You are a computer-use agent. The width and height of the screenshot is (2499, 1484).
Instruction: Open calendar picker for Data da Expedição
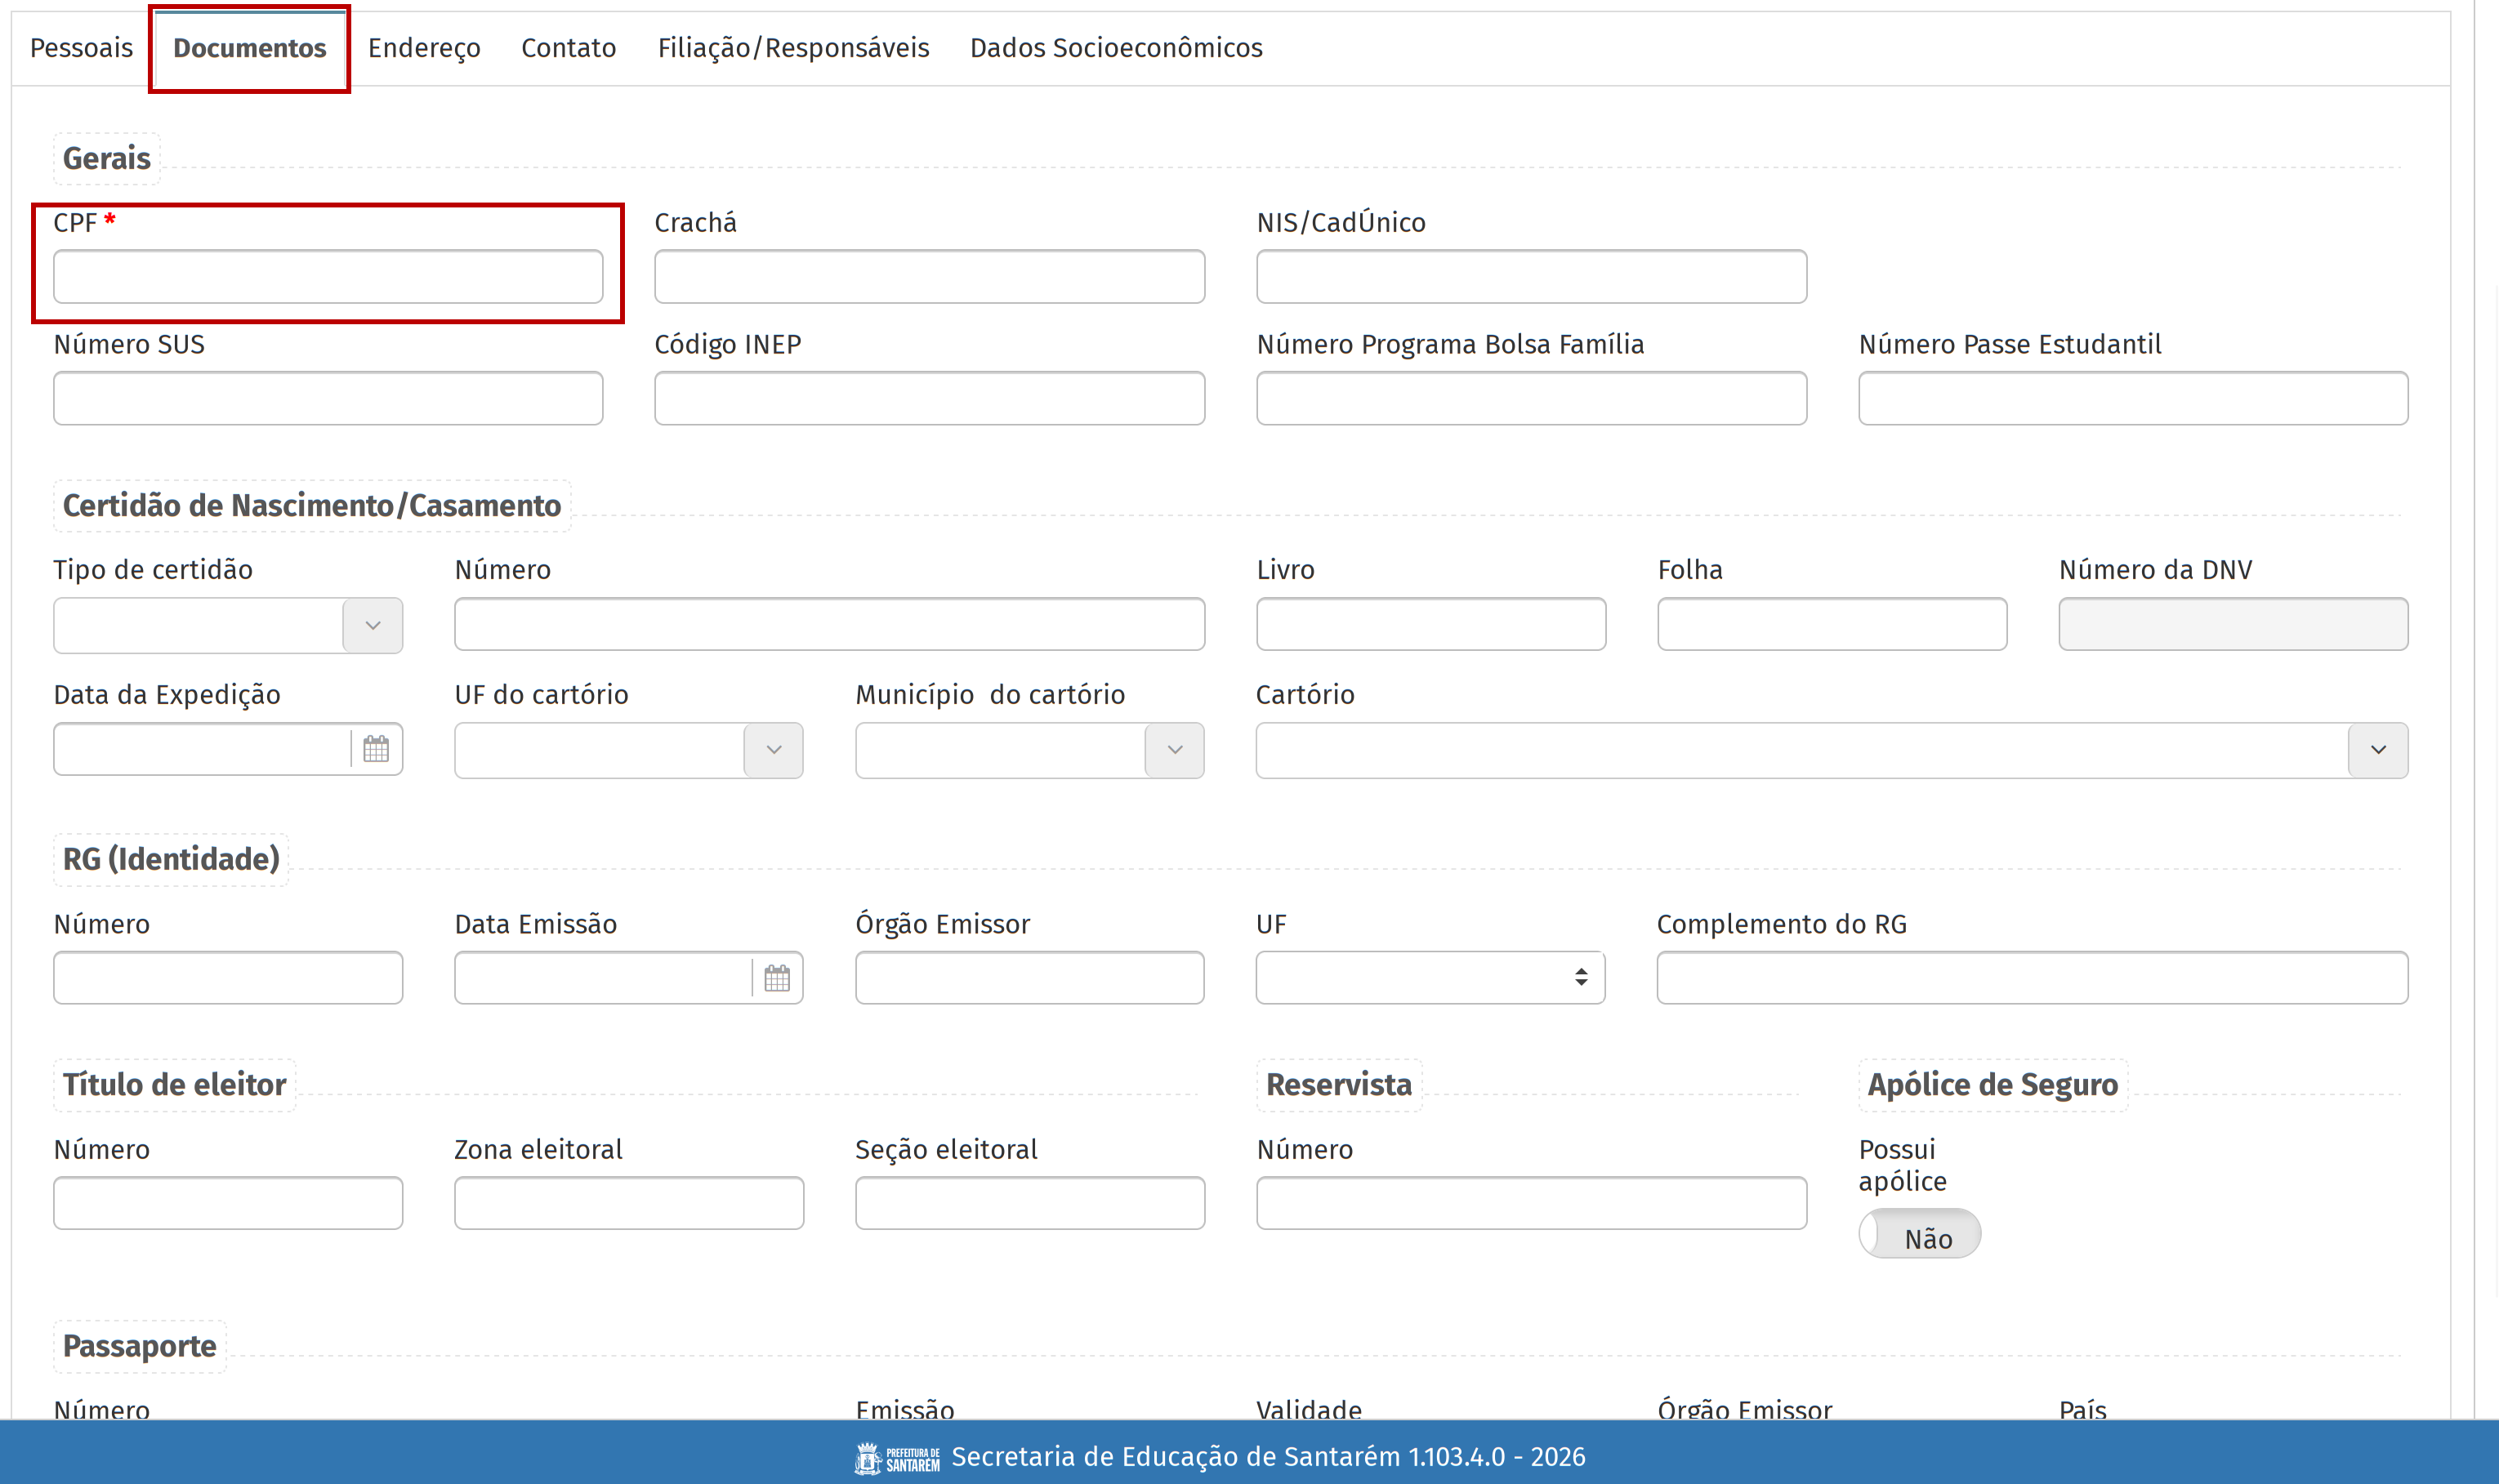click(376, 749)
